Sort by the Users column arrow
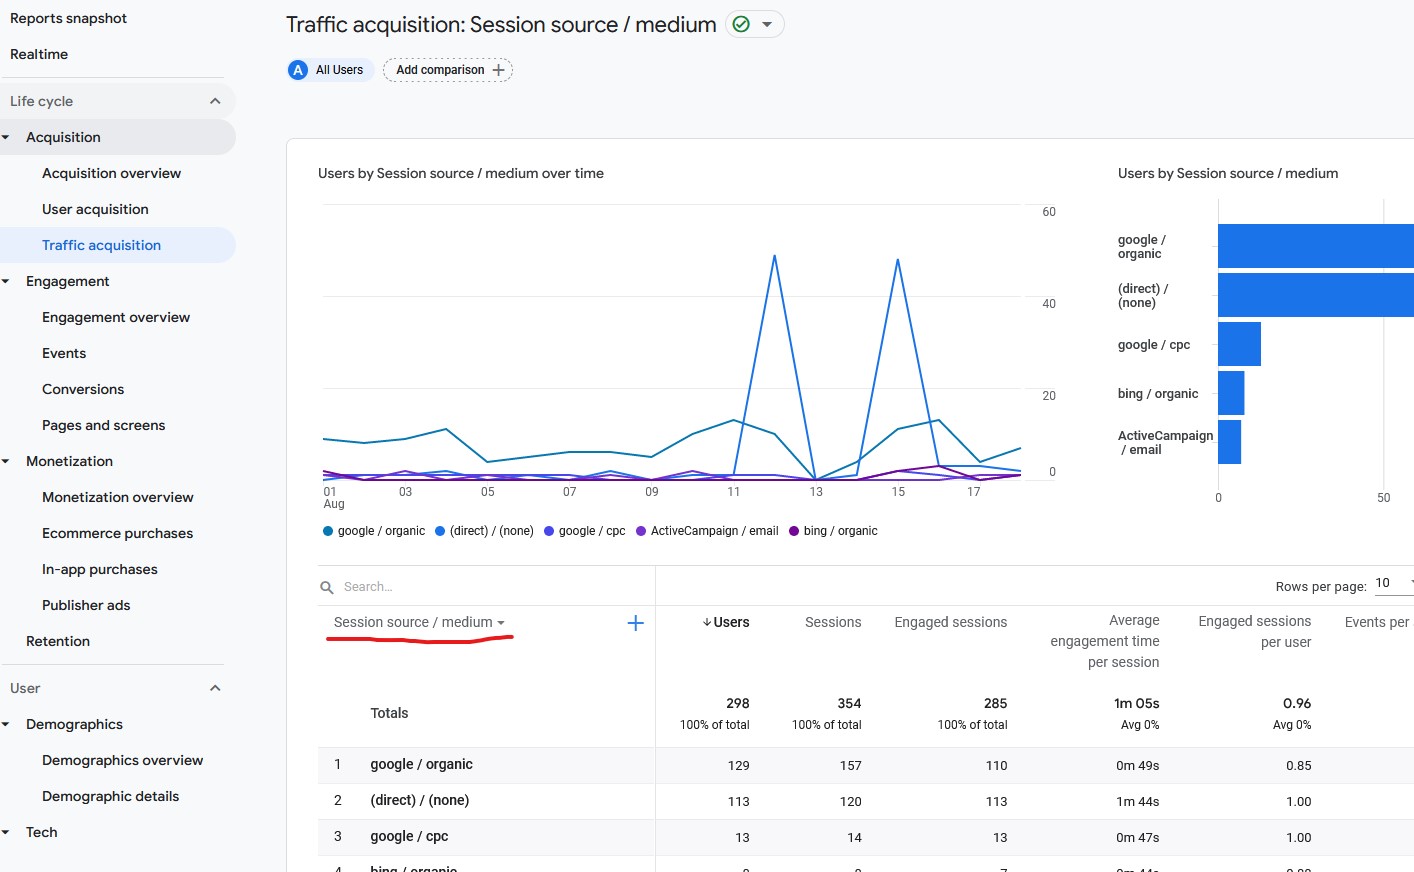1414x872 pixels. (x=707, y=622)
